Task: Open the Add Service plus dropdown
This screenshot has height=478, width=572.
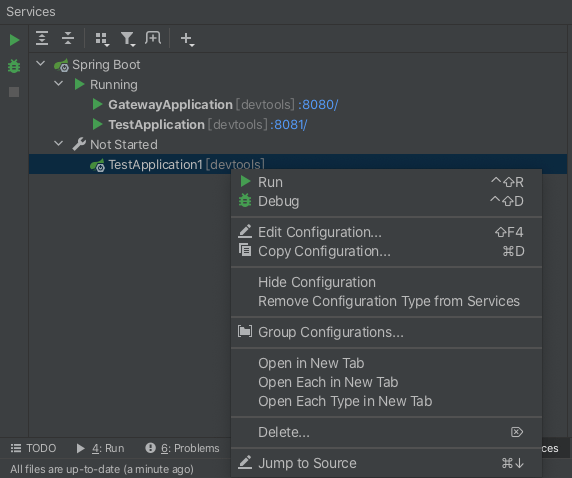Action: point(188,39)
